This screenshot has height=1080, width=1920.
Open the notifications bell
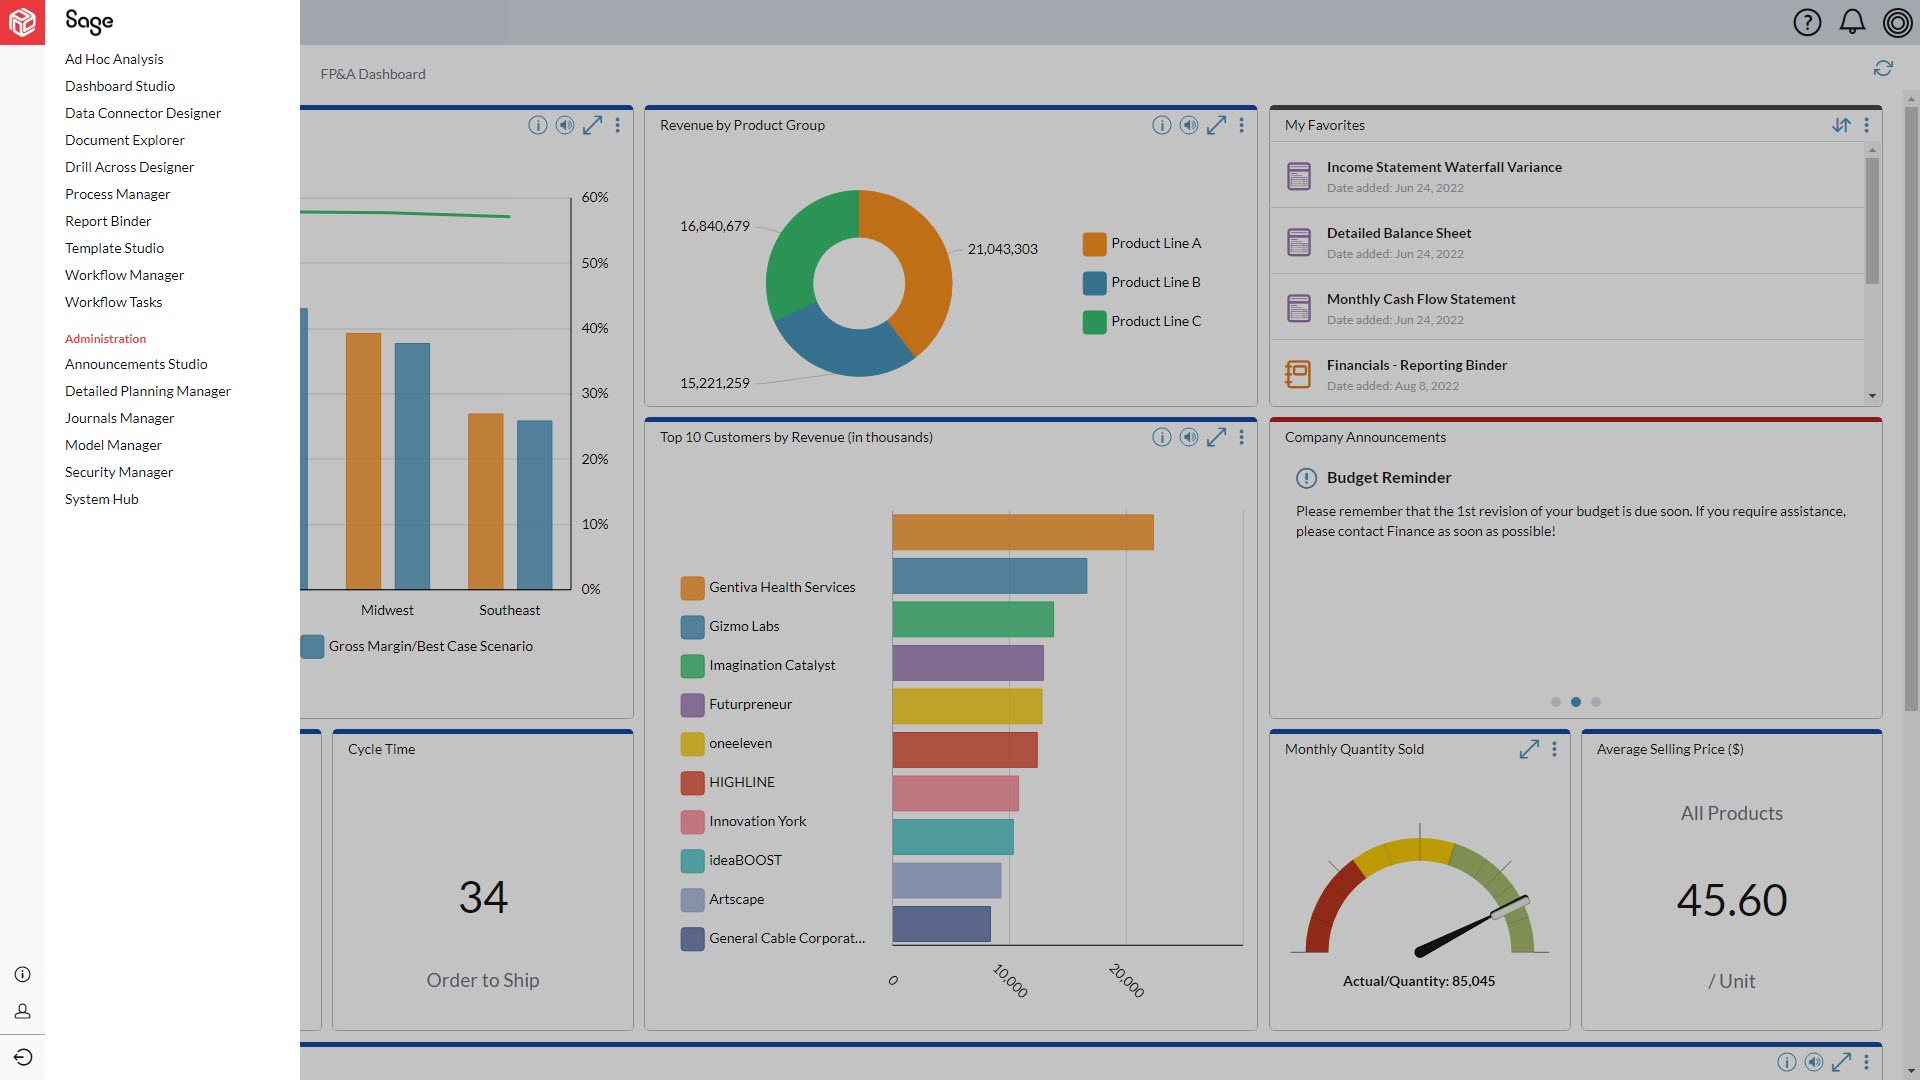pos(1852,22)
